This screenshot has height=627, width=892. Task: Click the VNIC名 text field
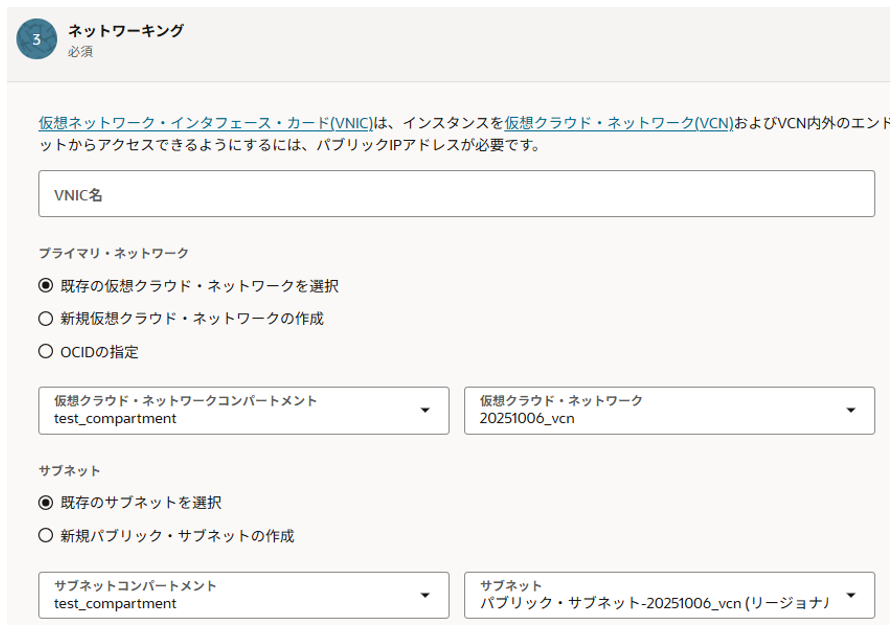(456, 194)
